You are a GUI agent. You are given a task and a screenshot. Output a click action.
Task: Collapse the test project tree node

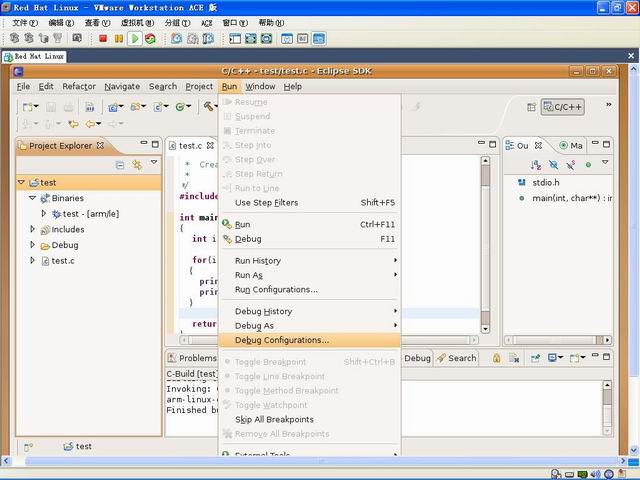21,182
